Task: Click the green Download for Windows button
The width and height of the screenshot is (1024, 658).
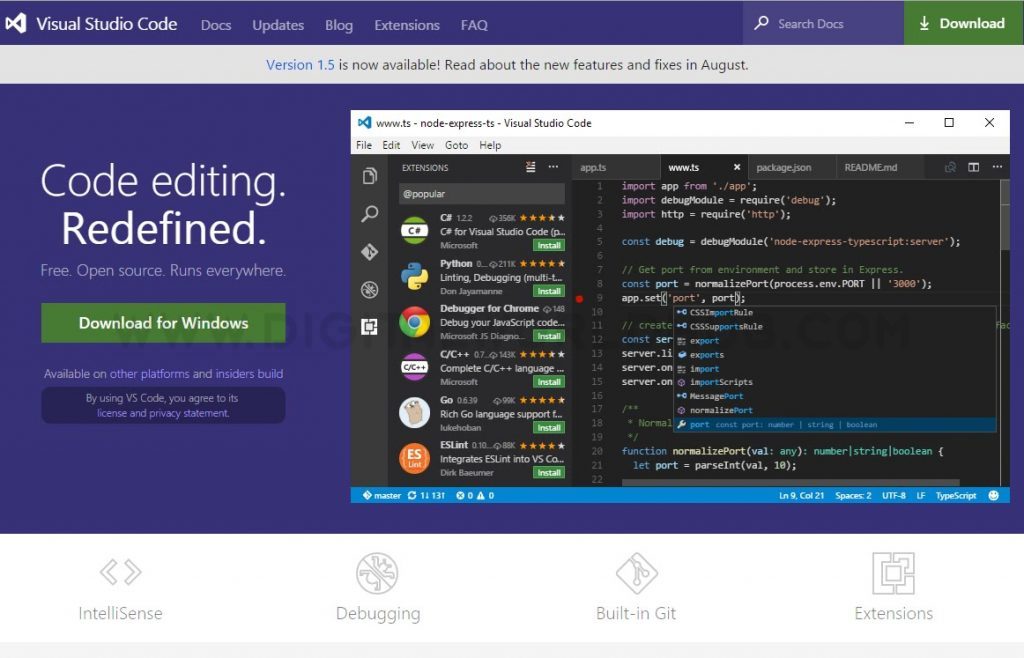Action: click(163, 323)
